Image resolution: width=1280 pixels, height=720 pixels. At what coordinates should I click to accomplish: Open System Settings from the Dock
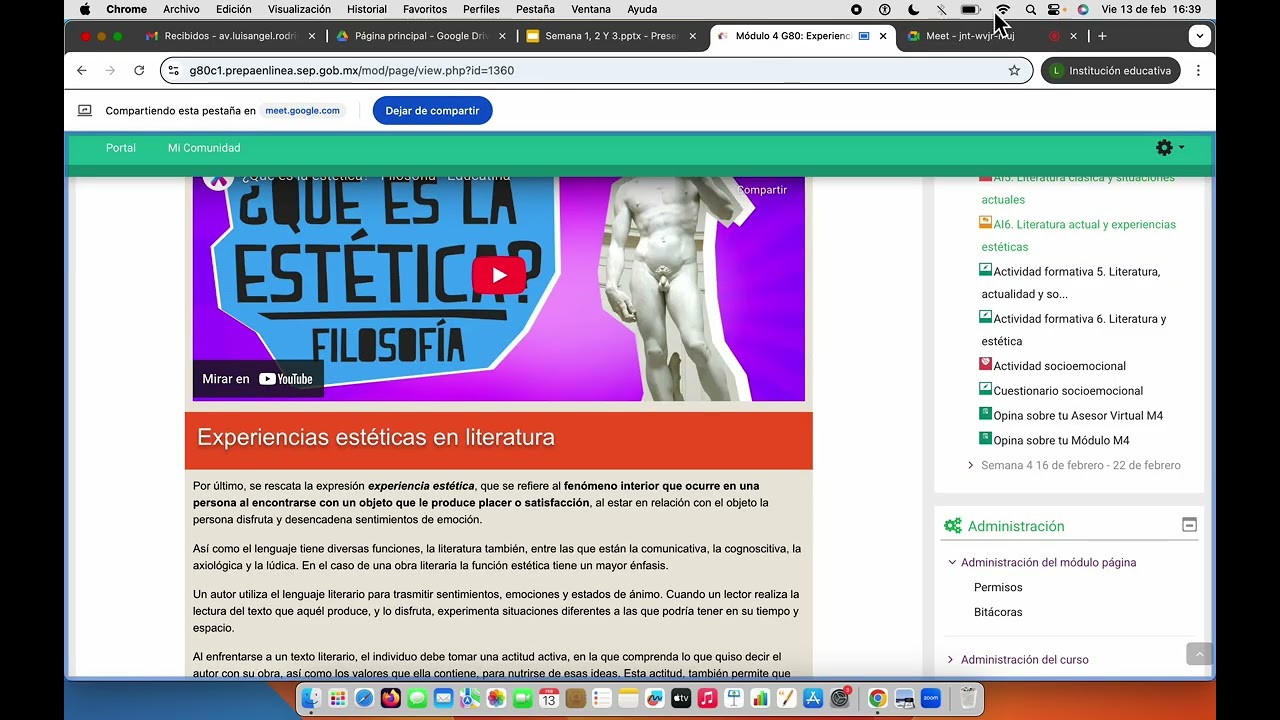click(x=840, y=699)
